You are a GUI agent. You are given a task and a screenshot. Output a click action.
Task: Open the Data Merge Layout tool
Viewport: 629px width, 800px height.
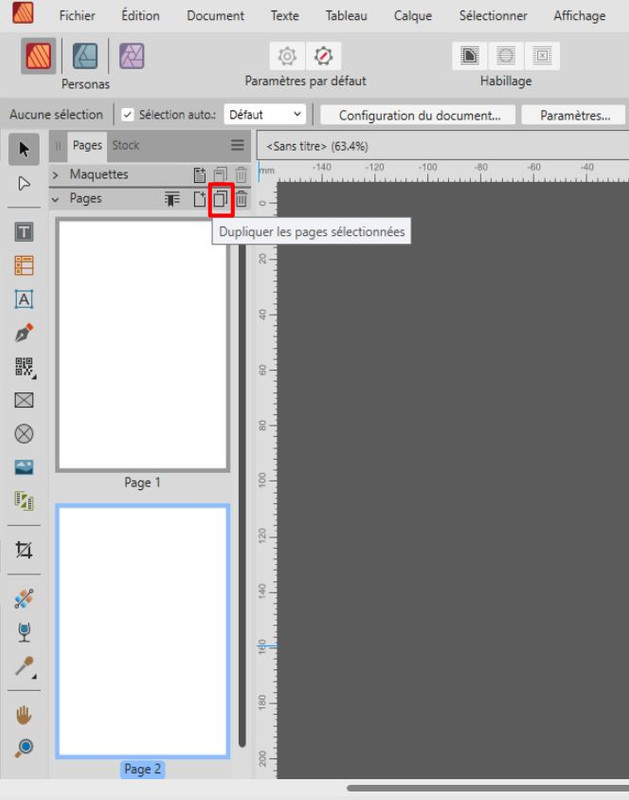click(x=24, y=501)
